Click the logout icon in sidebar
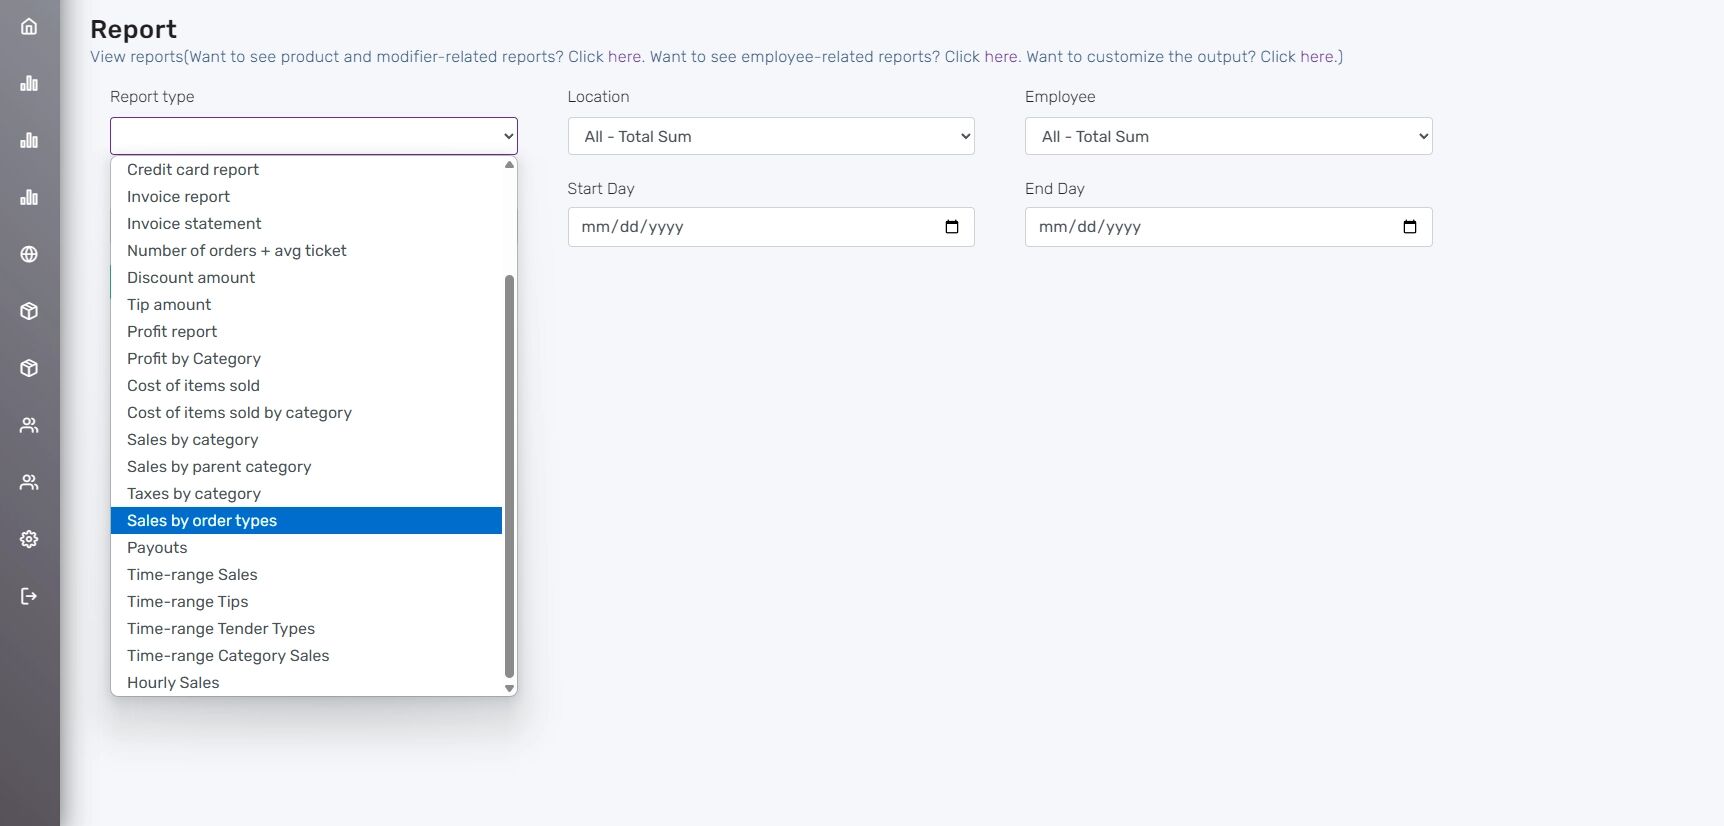1724x826 pixels. (x=29, y=596)
